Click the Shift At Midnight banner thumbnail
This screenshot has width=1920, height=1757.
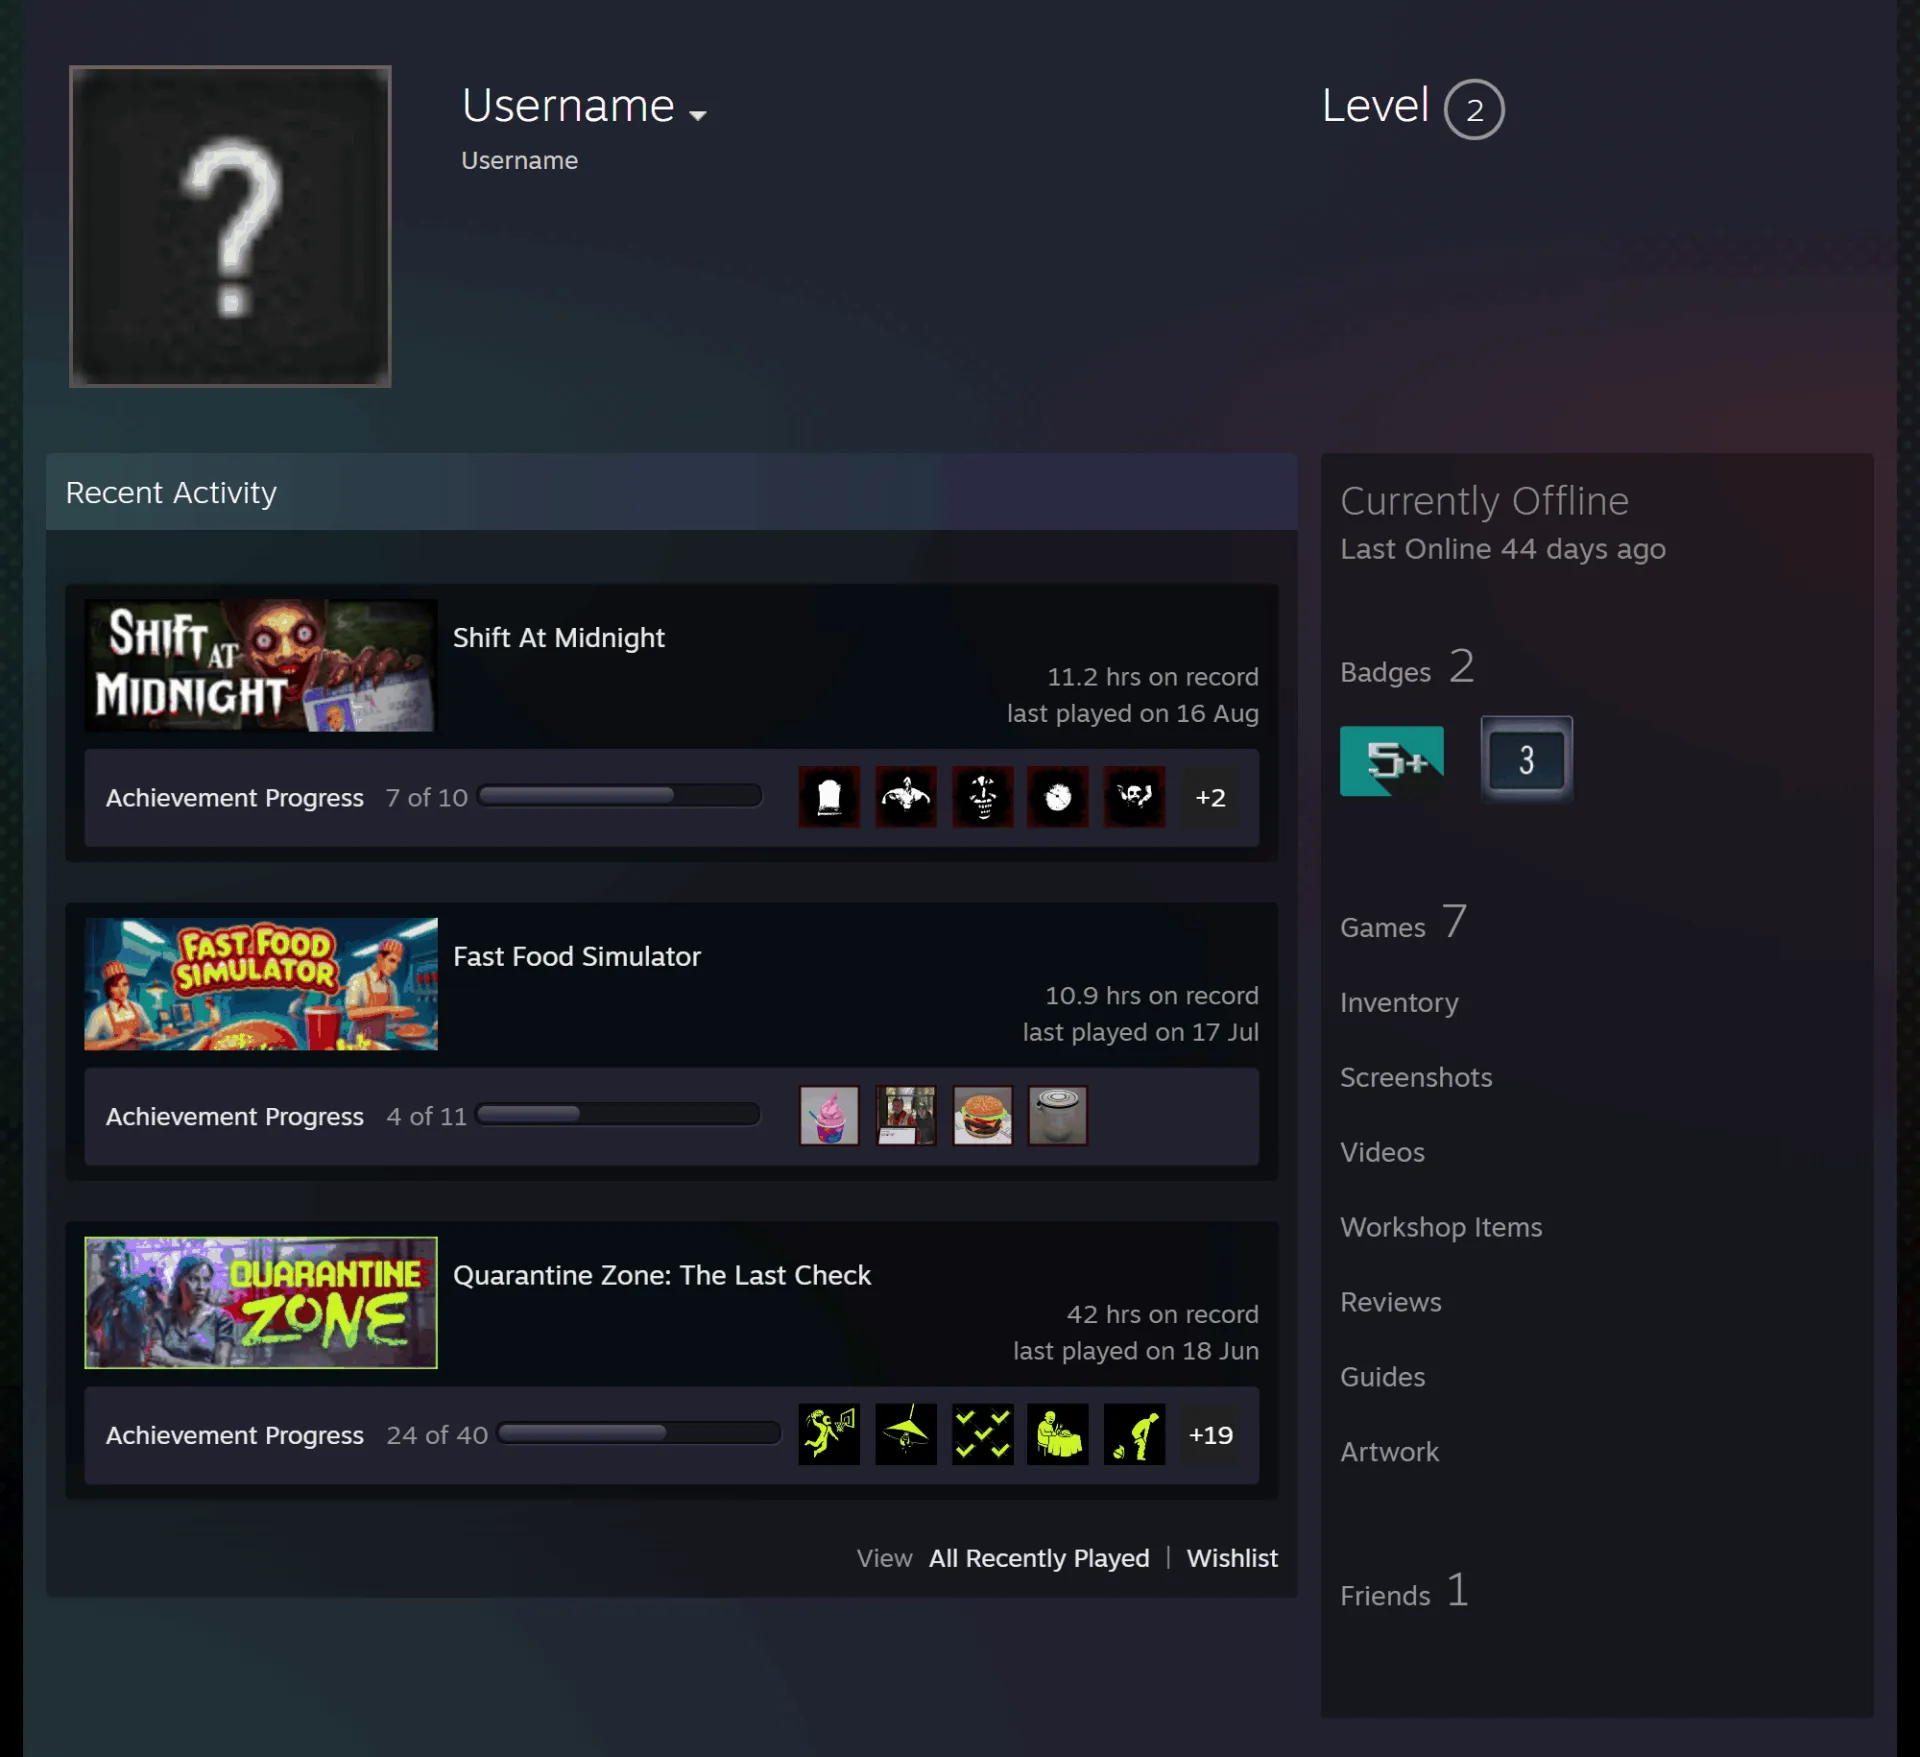tap(261, 665)
